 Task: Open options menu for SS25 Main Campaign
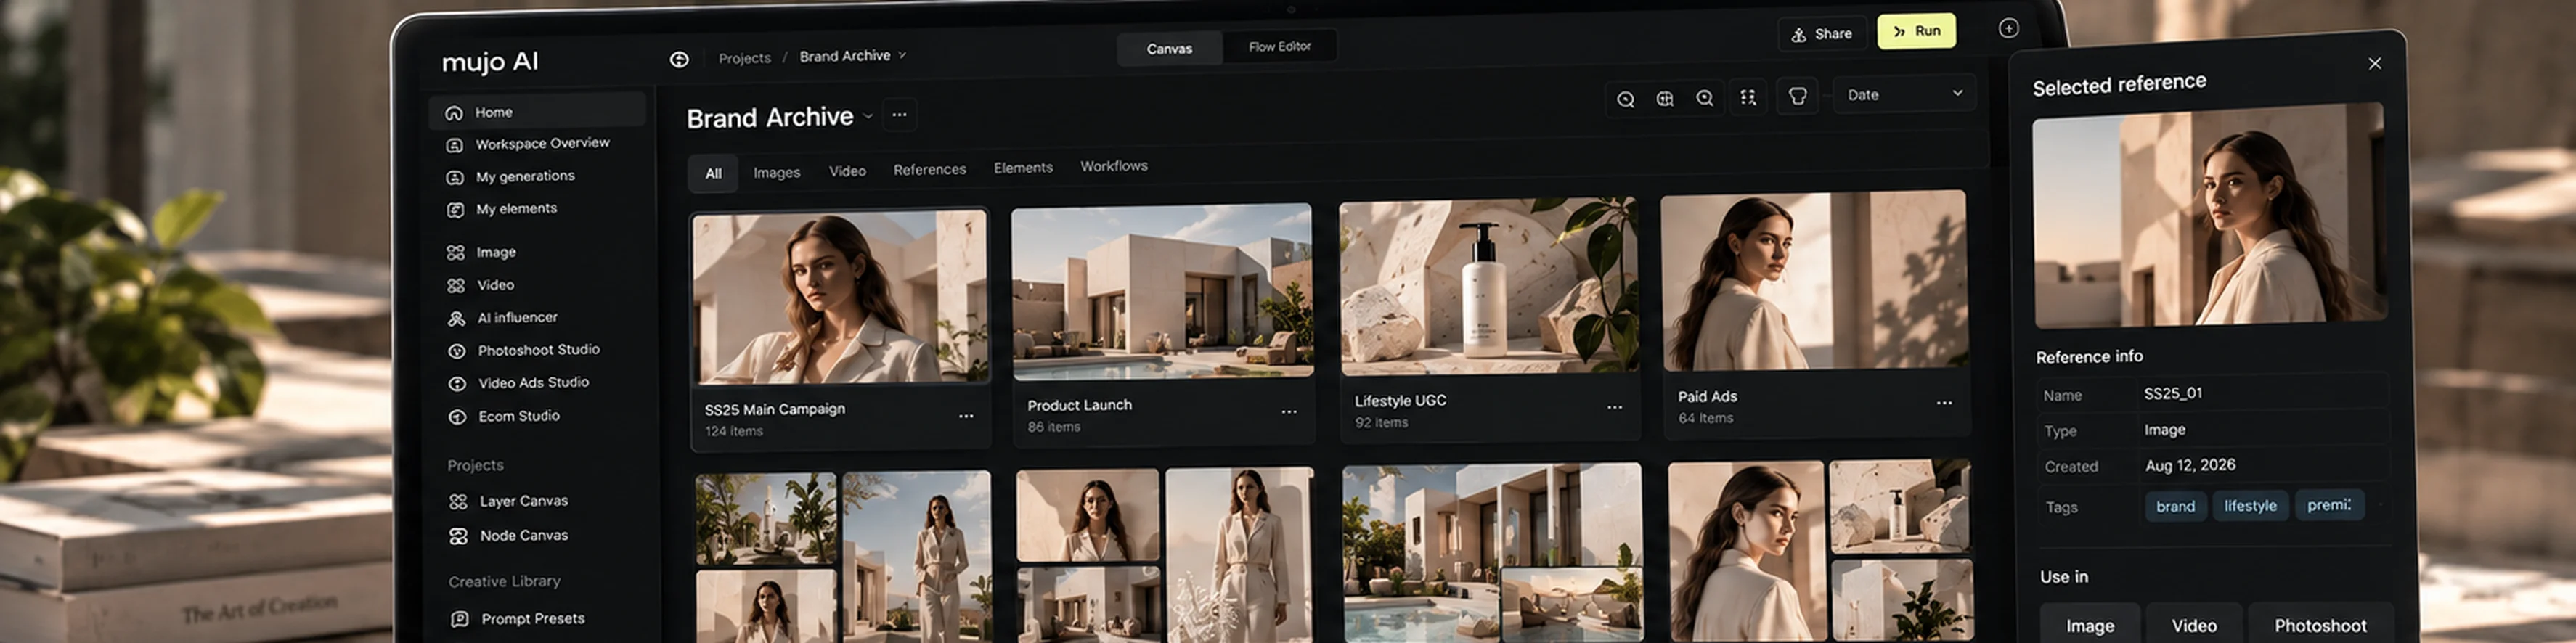(965, 416)
